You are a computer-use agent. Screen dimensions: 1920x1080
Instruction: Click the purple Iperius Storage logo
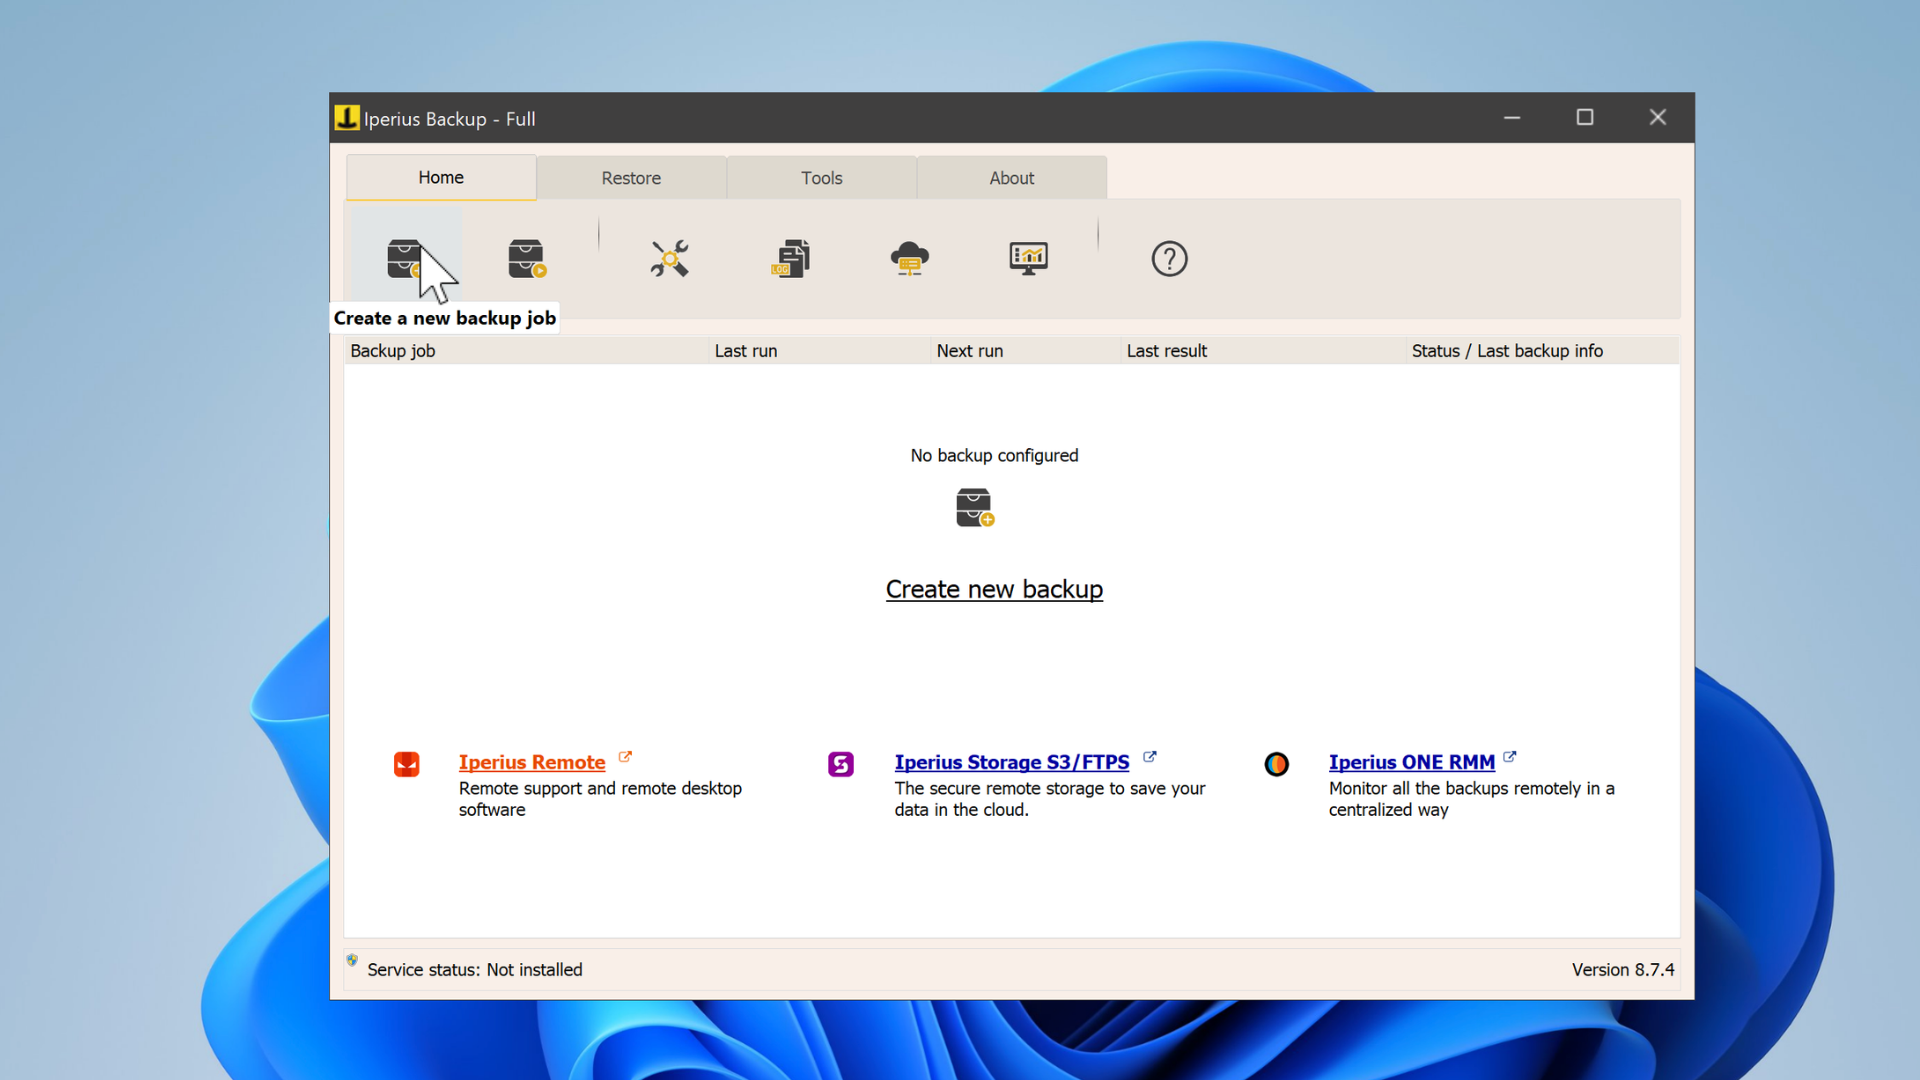(841, 764)
